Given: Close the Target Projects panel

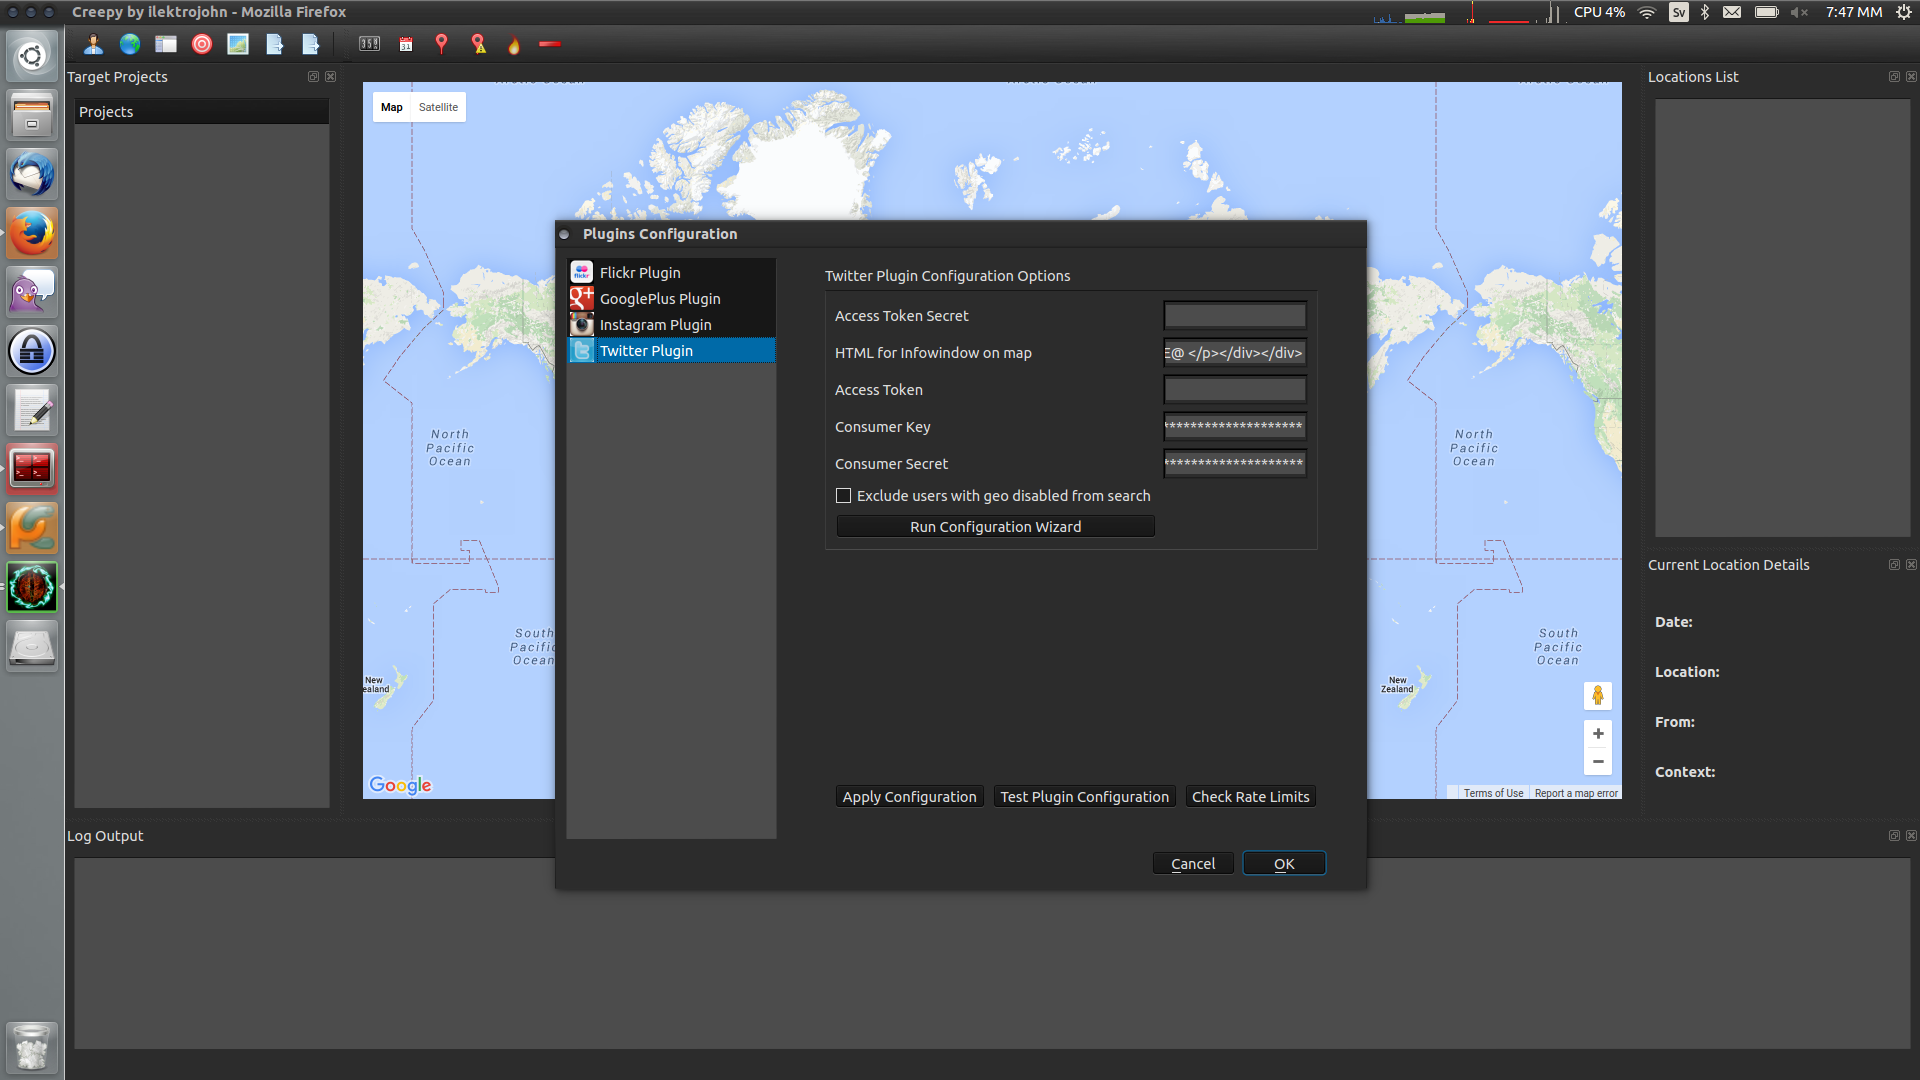Looking at the screenshot, I should pos(330,76).
